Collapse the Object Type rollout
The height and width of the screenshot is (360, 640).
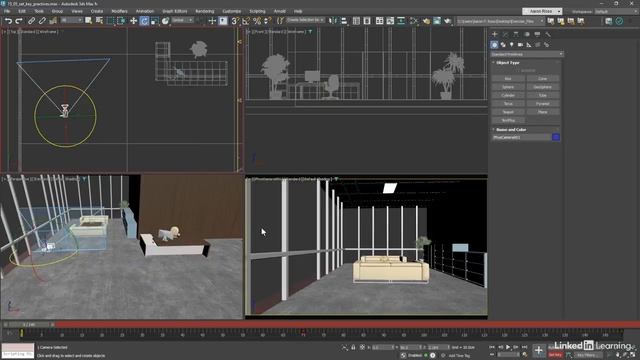507,62
